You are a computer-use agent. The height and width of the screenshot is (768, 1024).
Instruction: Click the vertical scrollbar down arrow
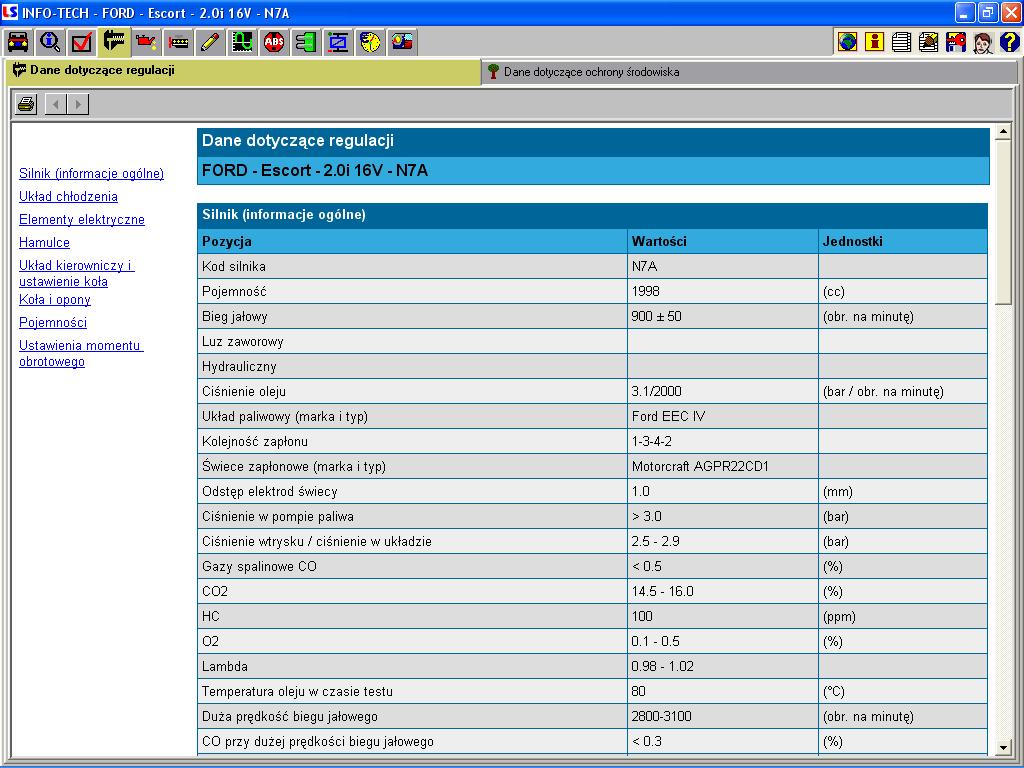pyautogui.click(x=1004, y=748)
